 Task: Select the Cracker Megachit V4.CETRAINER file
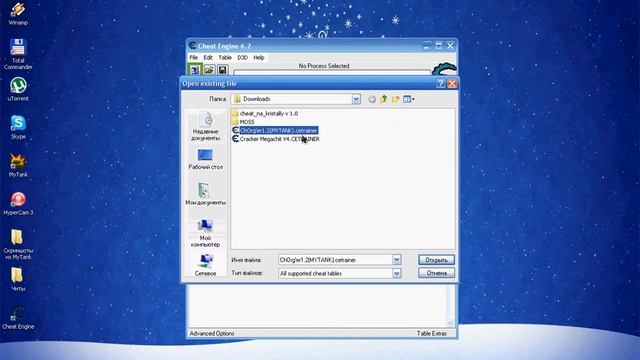pos(276,139)
